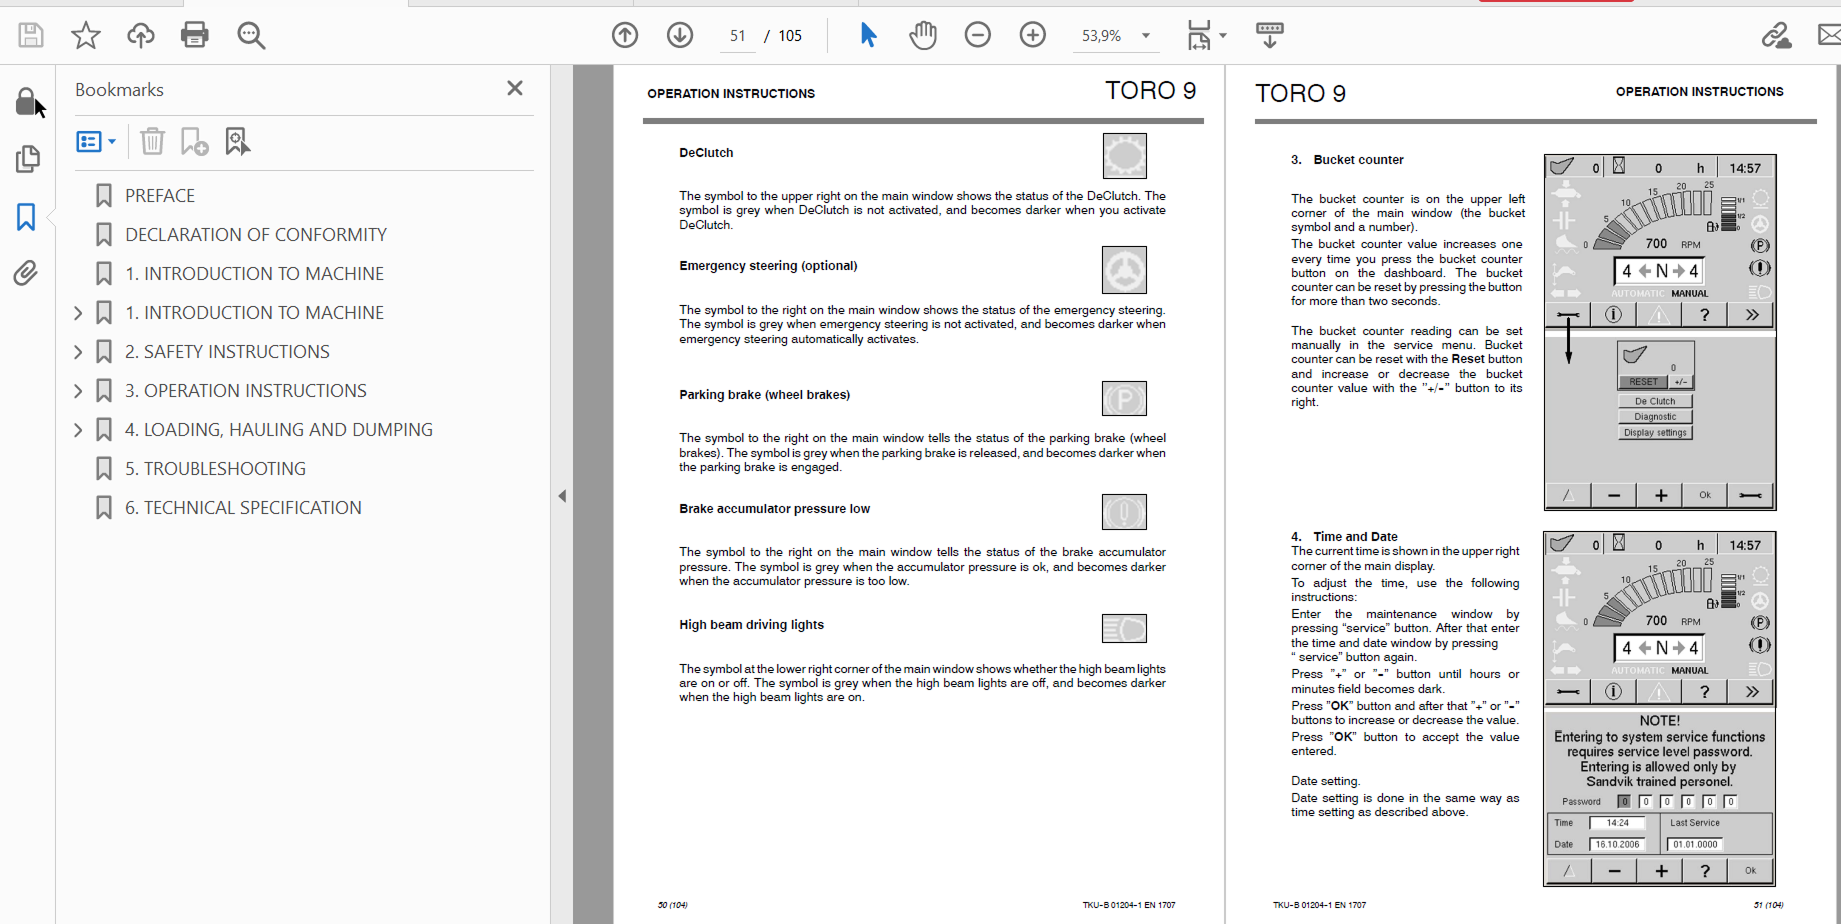Click the brake accumulator pressure symbol image
Screen dimensions: 1841x924
click(1124, 512)
